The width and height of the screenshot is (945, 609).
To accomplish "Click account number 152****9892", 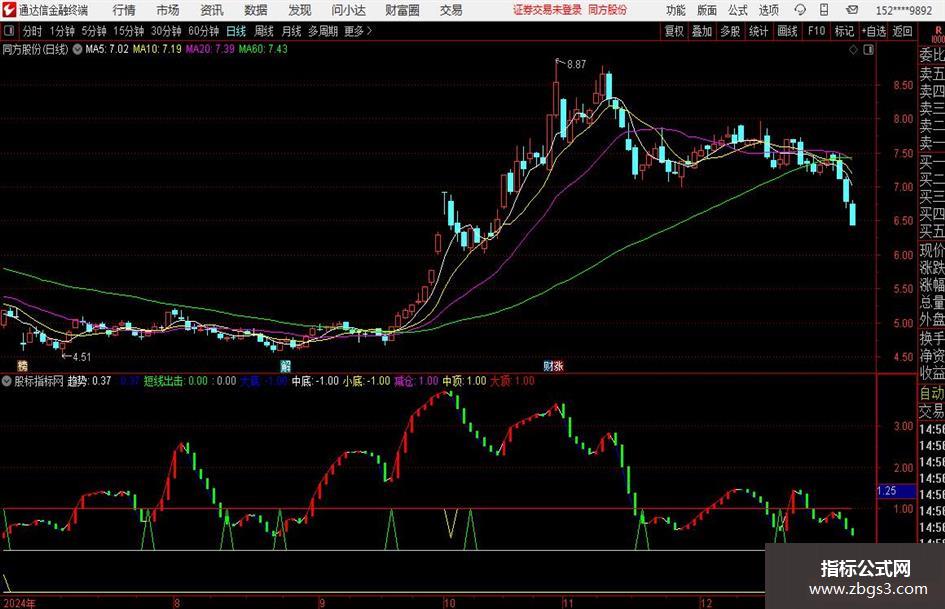I will (x=904, y=10).
